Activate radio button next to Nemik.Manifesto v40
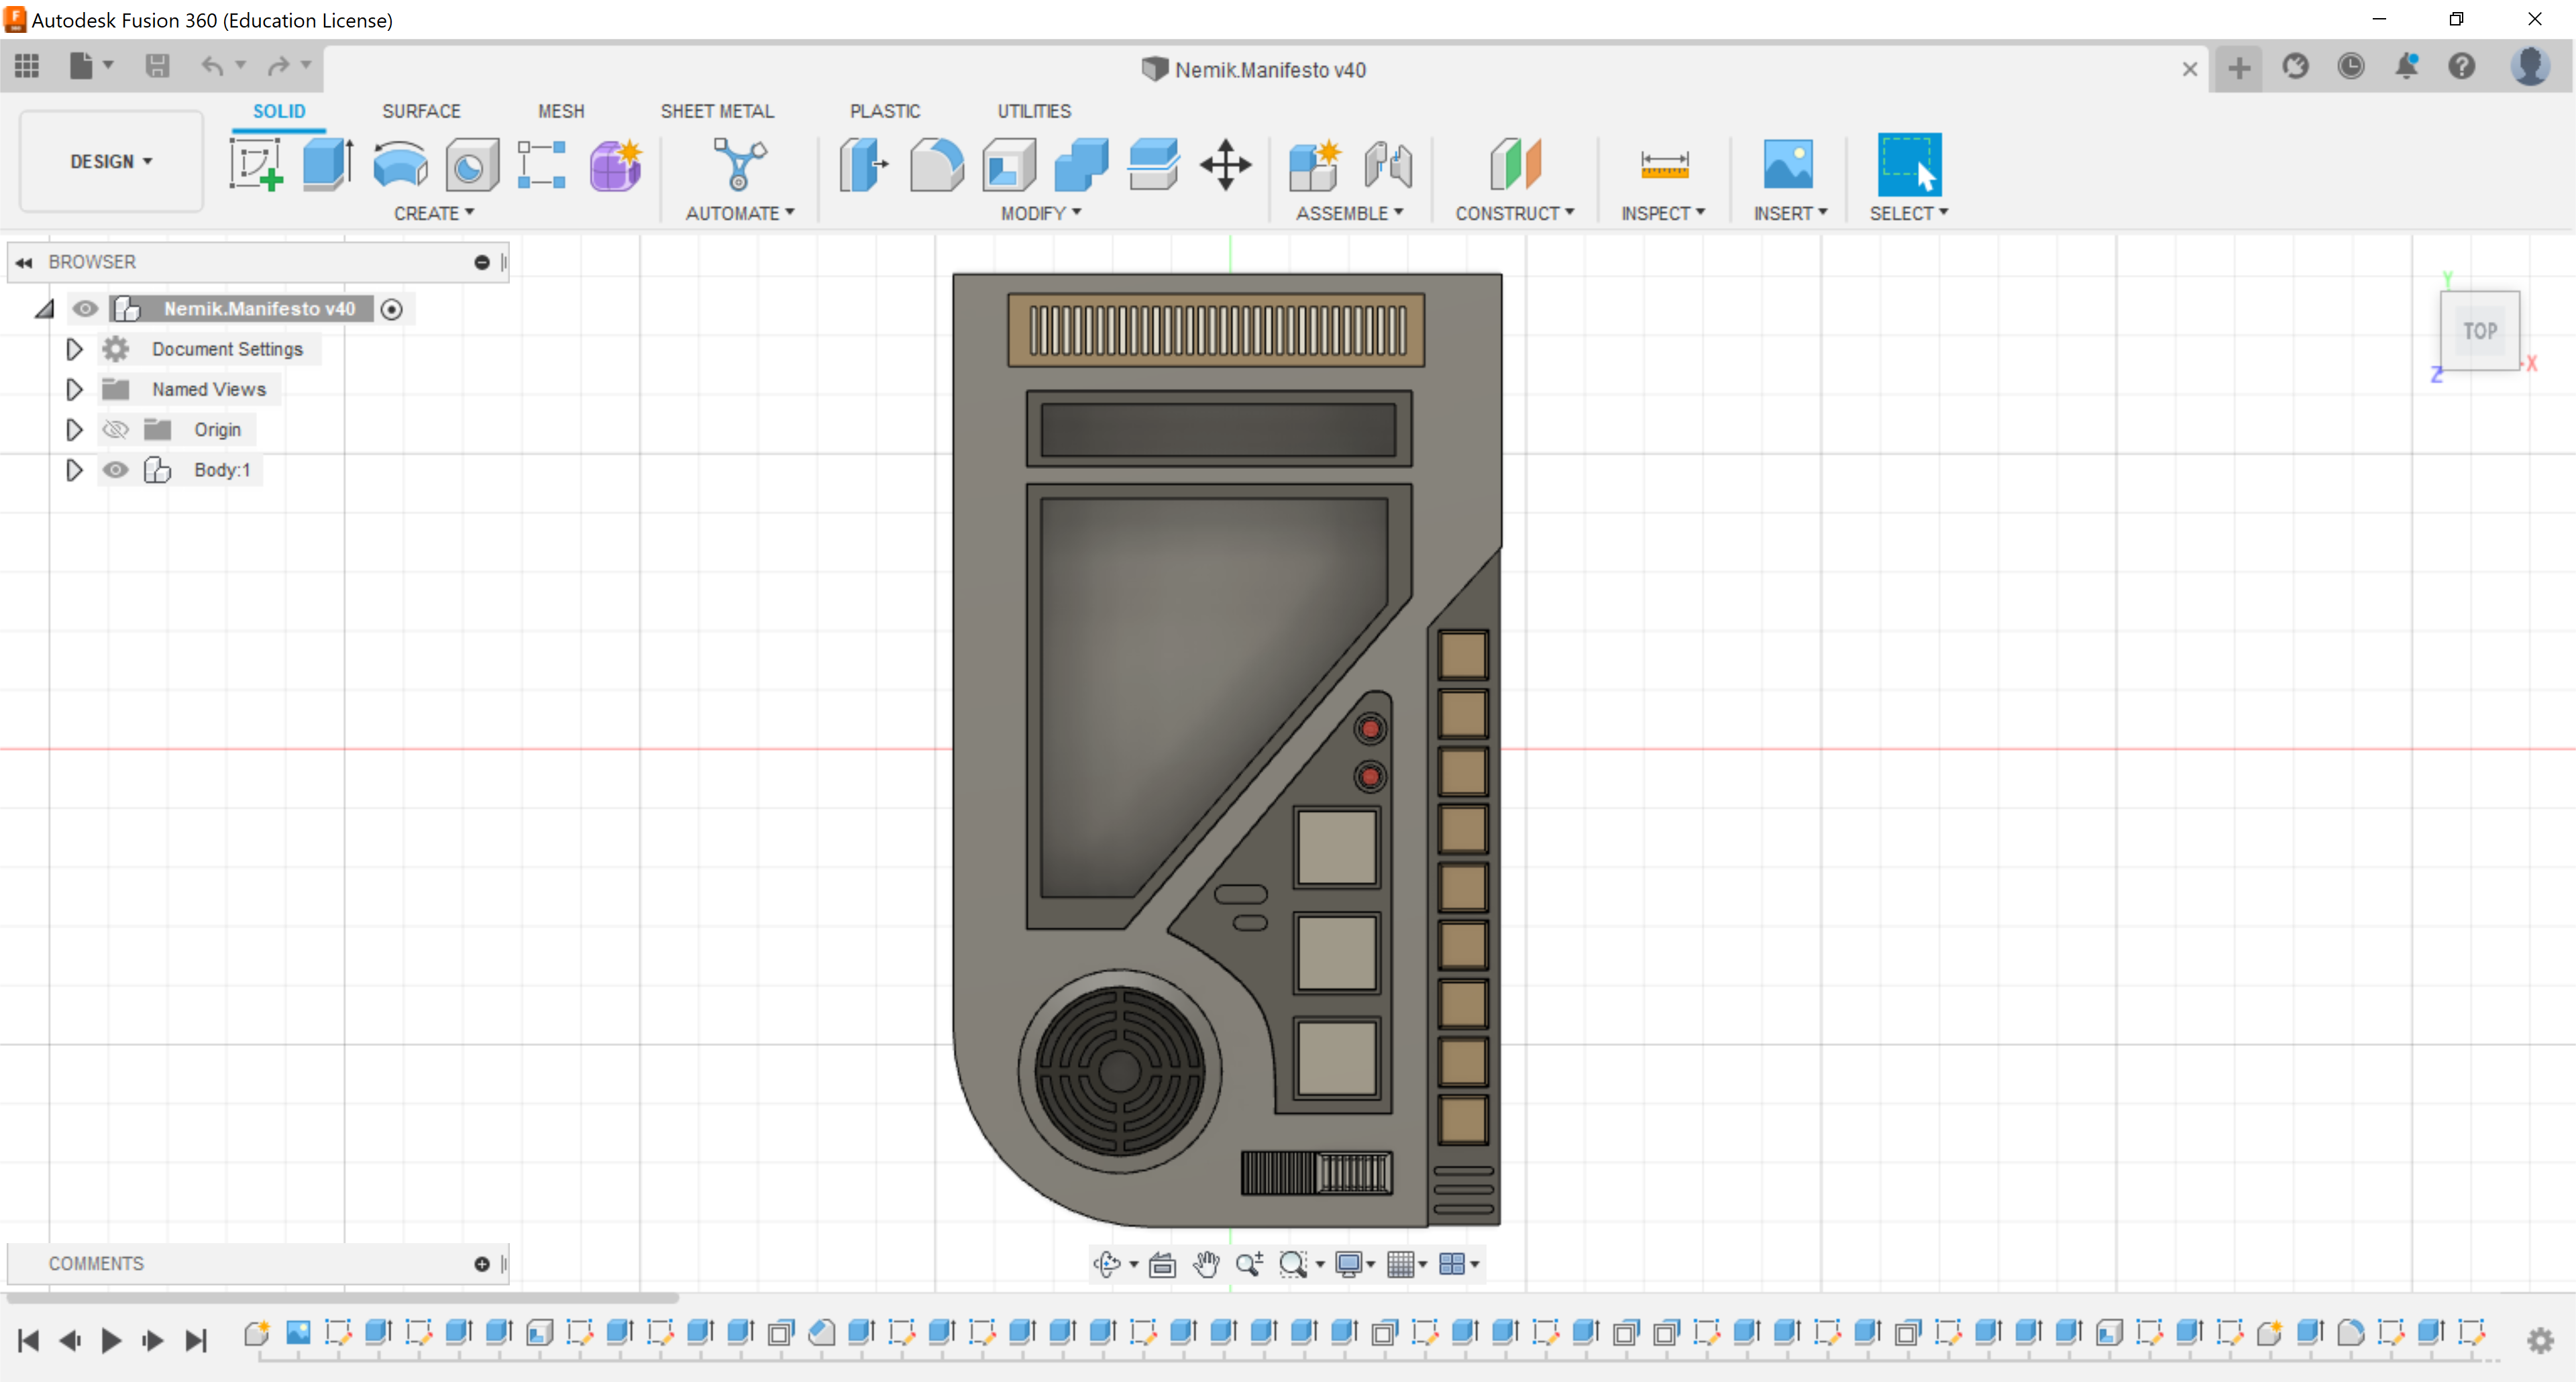 click(x=392, y=310)
